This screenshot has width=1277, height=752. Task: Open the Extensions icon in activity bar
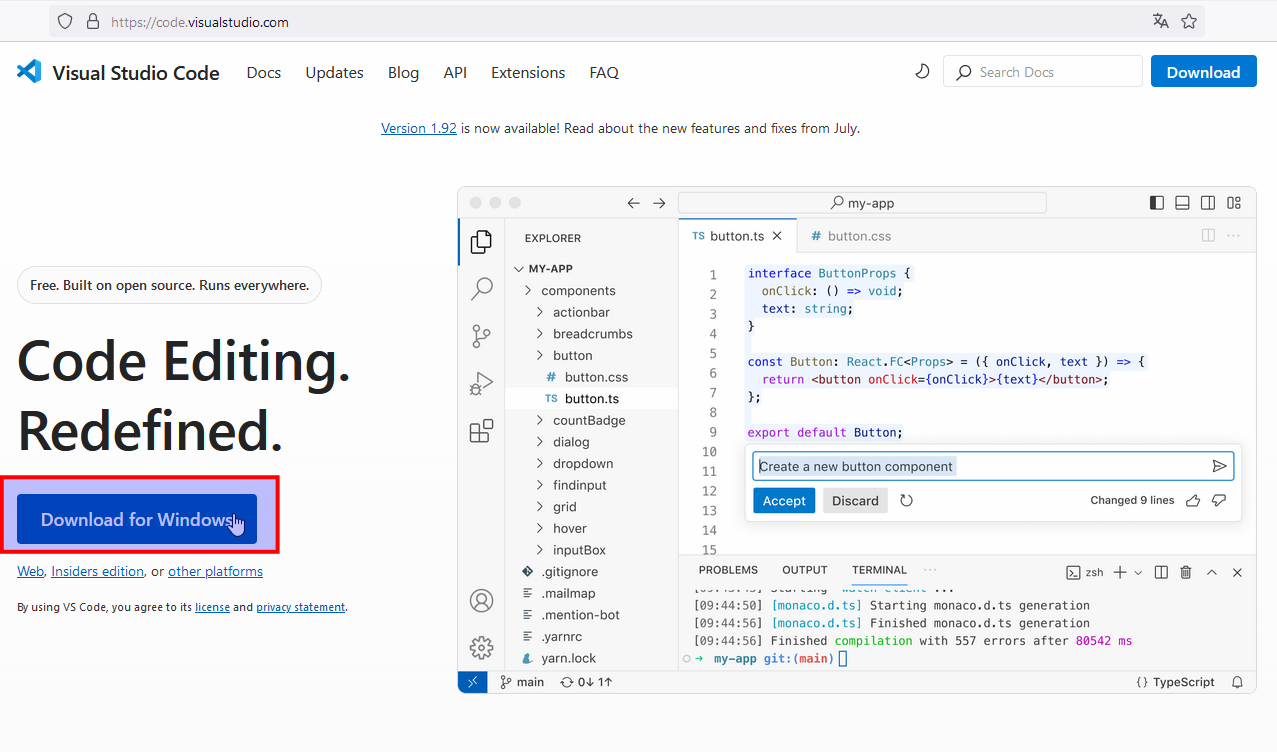click(481, 431)
